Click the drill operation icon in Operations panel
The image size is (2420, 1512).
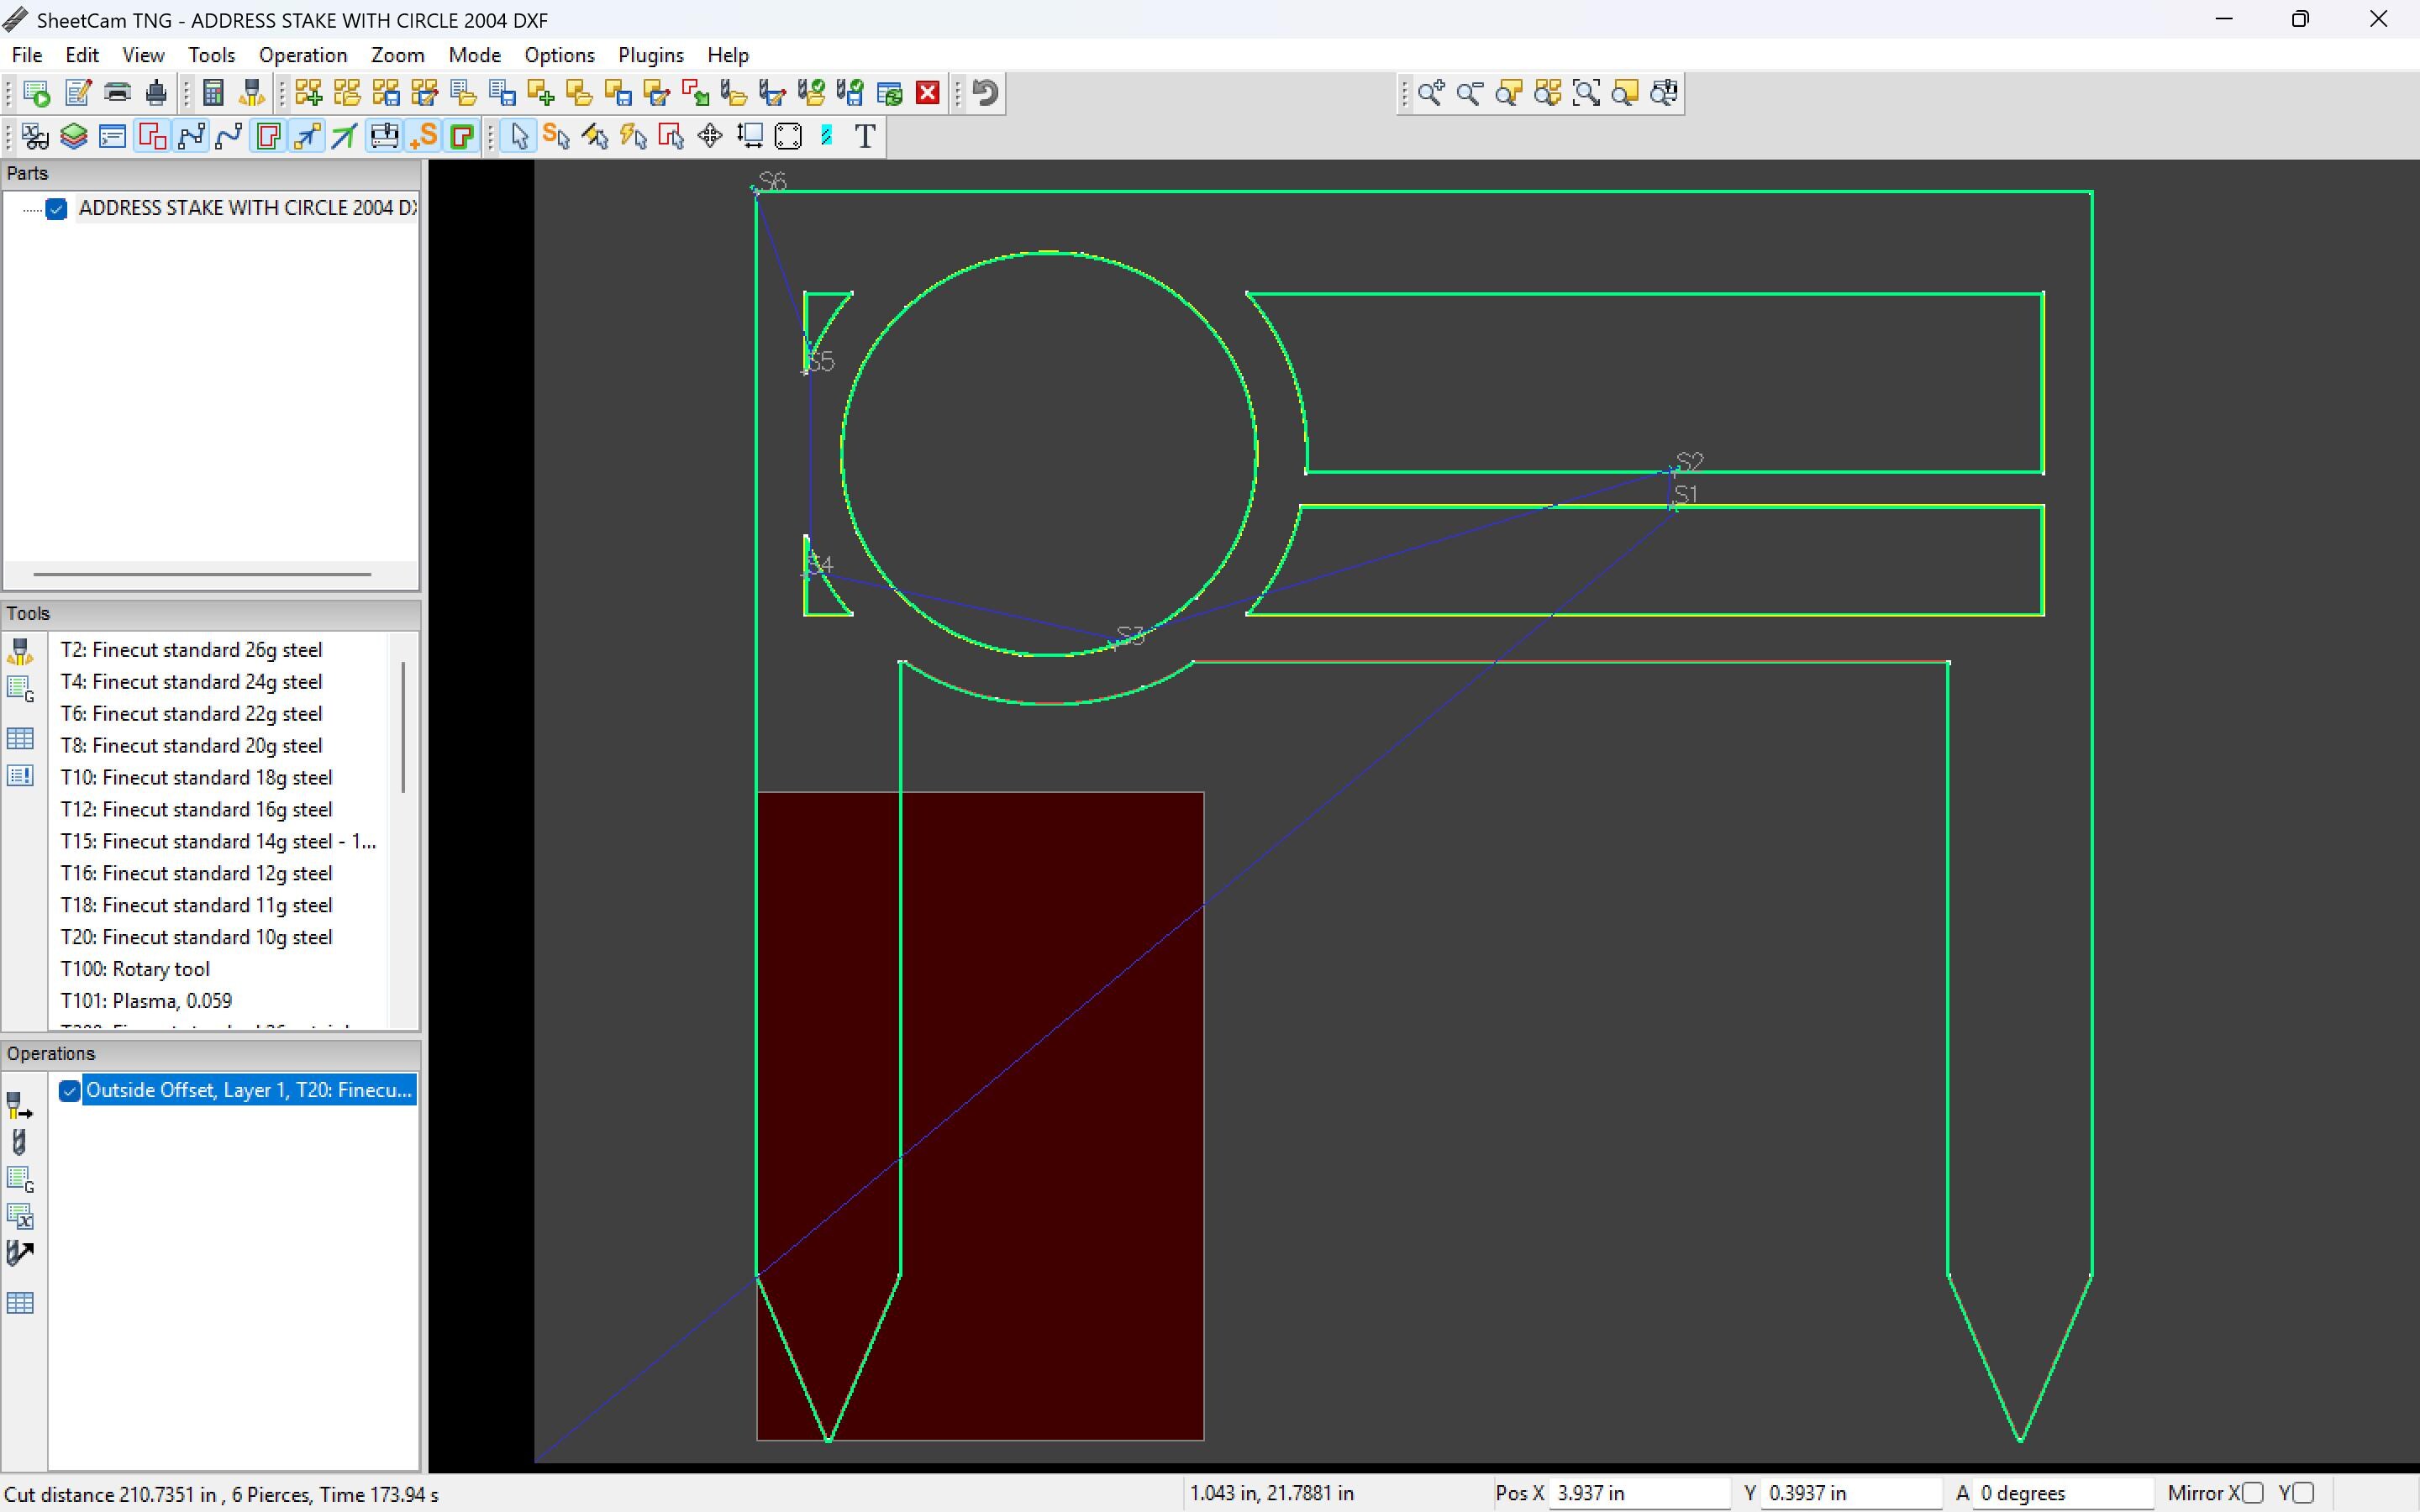20,1143
